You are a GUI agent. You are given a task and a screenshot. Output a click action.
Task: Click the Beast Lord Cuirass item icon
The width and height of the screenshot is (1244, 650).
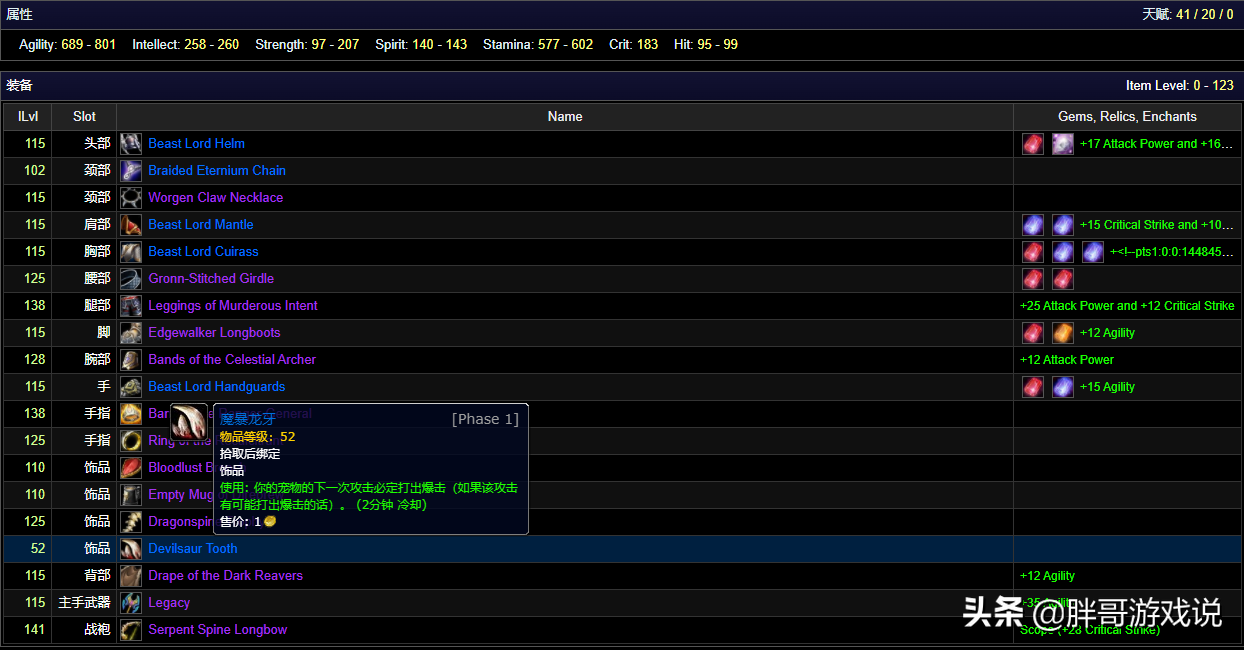tap(131, 252)
